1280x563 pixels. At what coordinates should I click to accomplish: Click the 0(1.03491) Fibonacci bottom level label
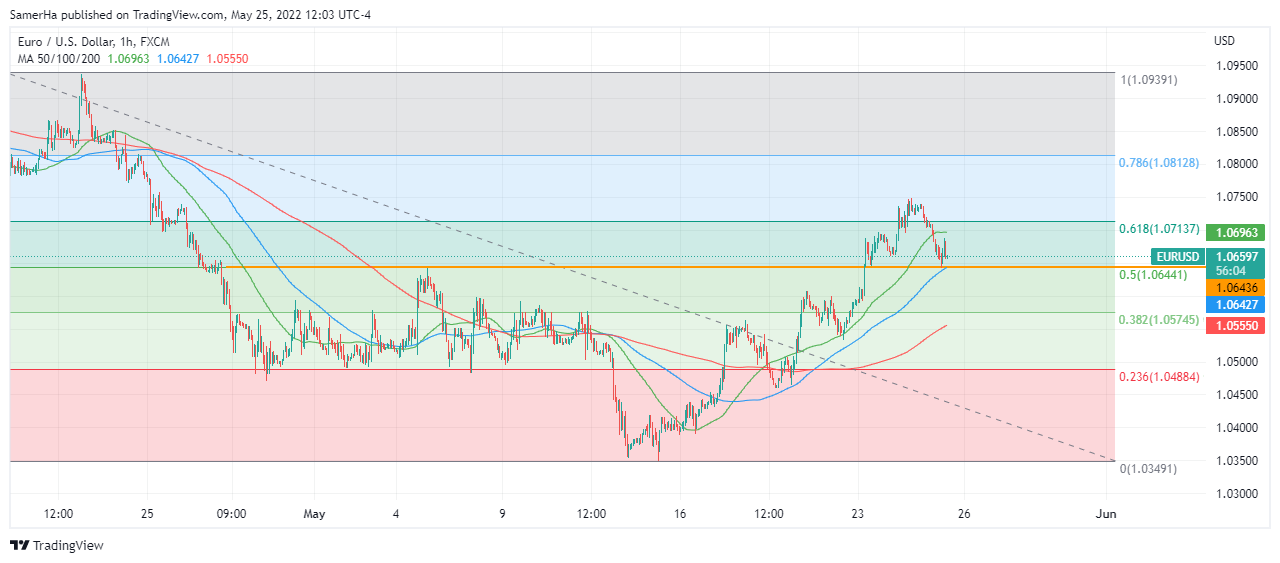[x=1148, y=468]
